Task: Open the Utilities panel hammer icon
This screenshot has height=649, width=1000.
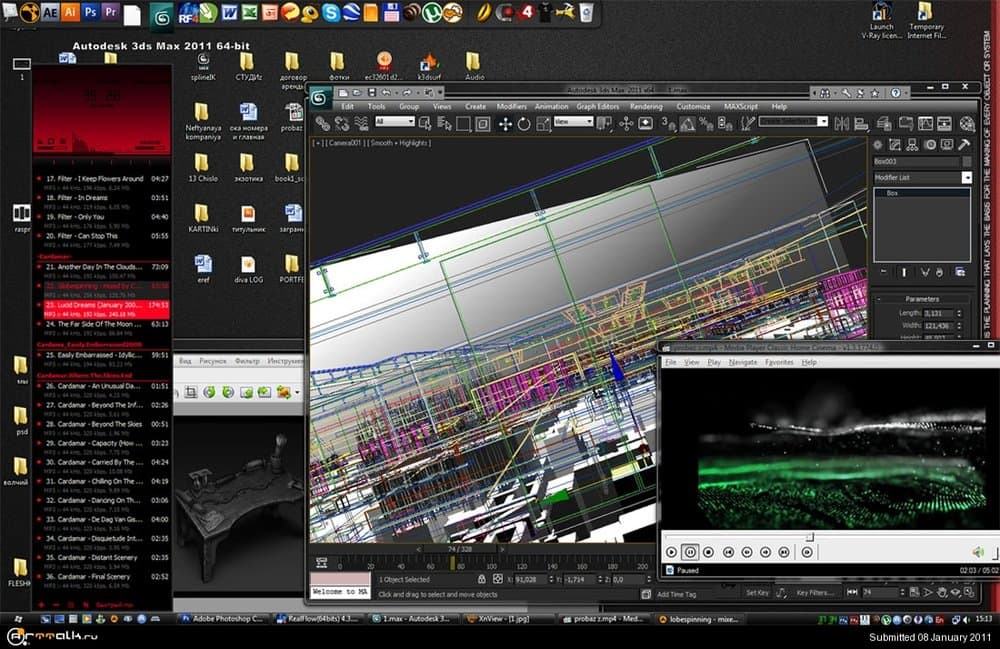Action: (x=966, y=144)
